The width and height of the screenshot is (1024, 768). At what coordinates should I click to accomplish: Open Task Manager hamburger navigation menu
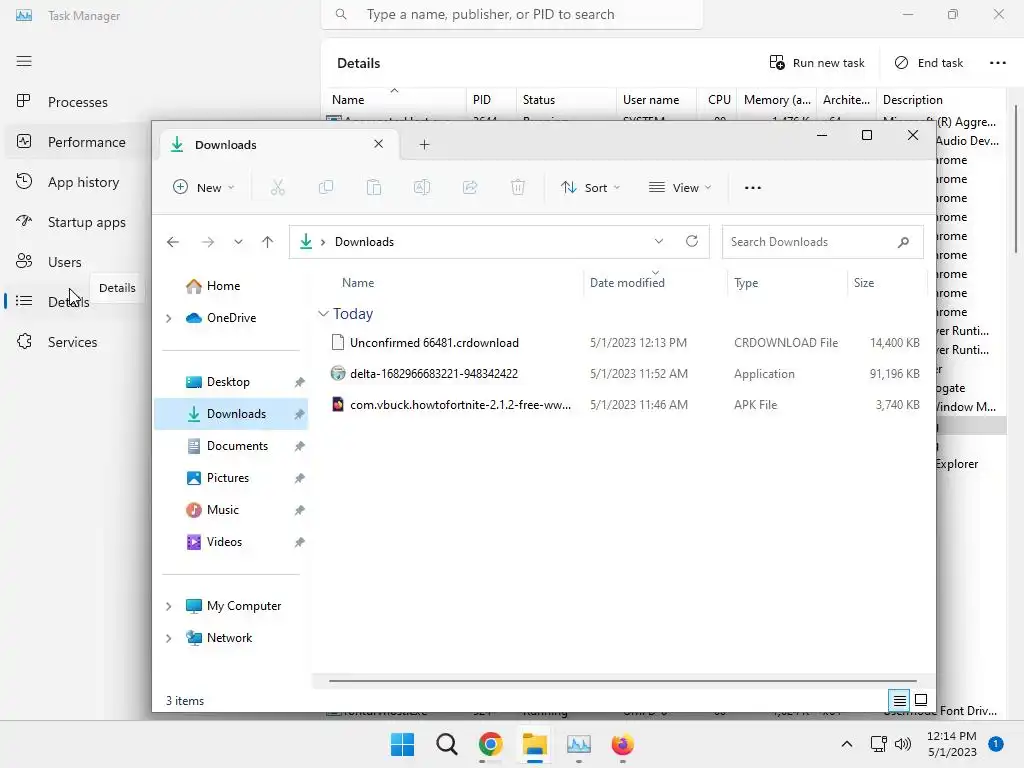24,61
